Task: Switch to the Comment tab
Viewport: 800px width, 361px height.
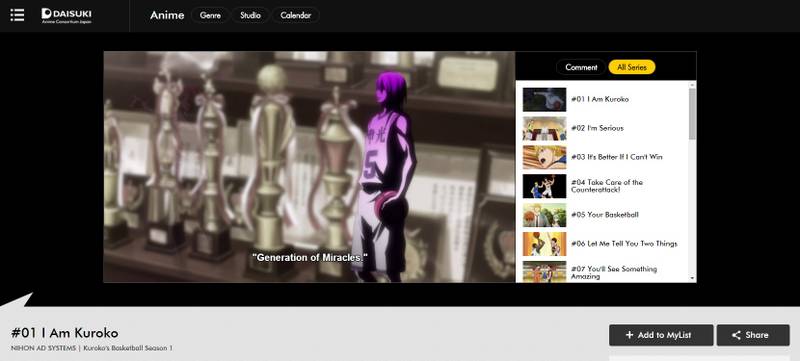Action: pos(581,67)
